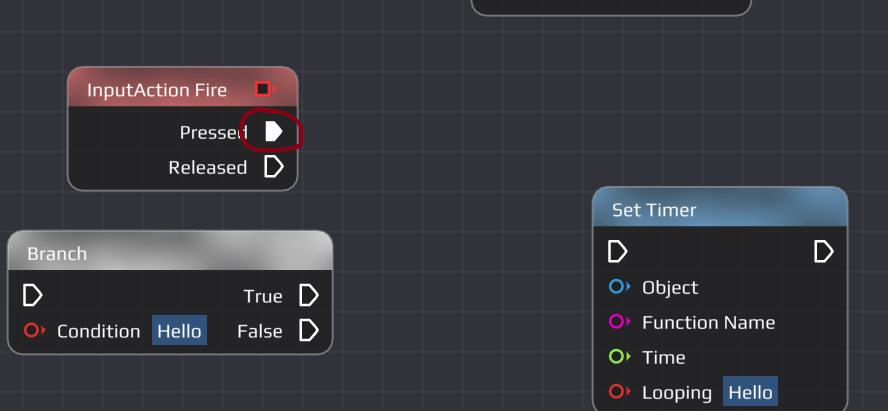The width and height of the screenshot is (888, 412).
Task: Click the Hello field beside Condition
Action: pyautogui.click(x=179, y=330)
